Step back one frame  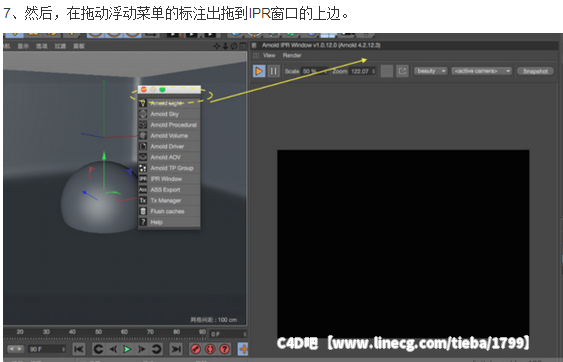point(113,349)
